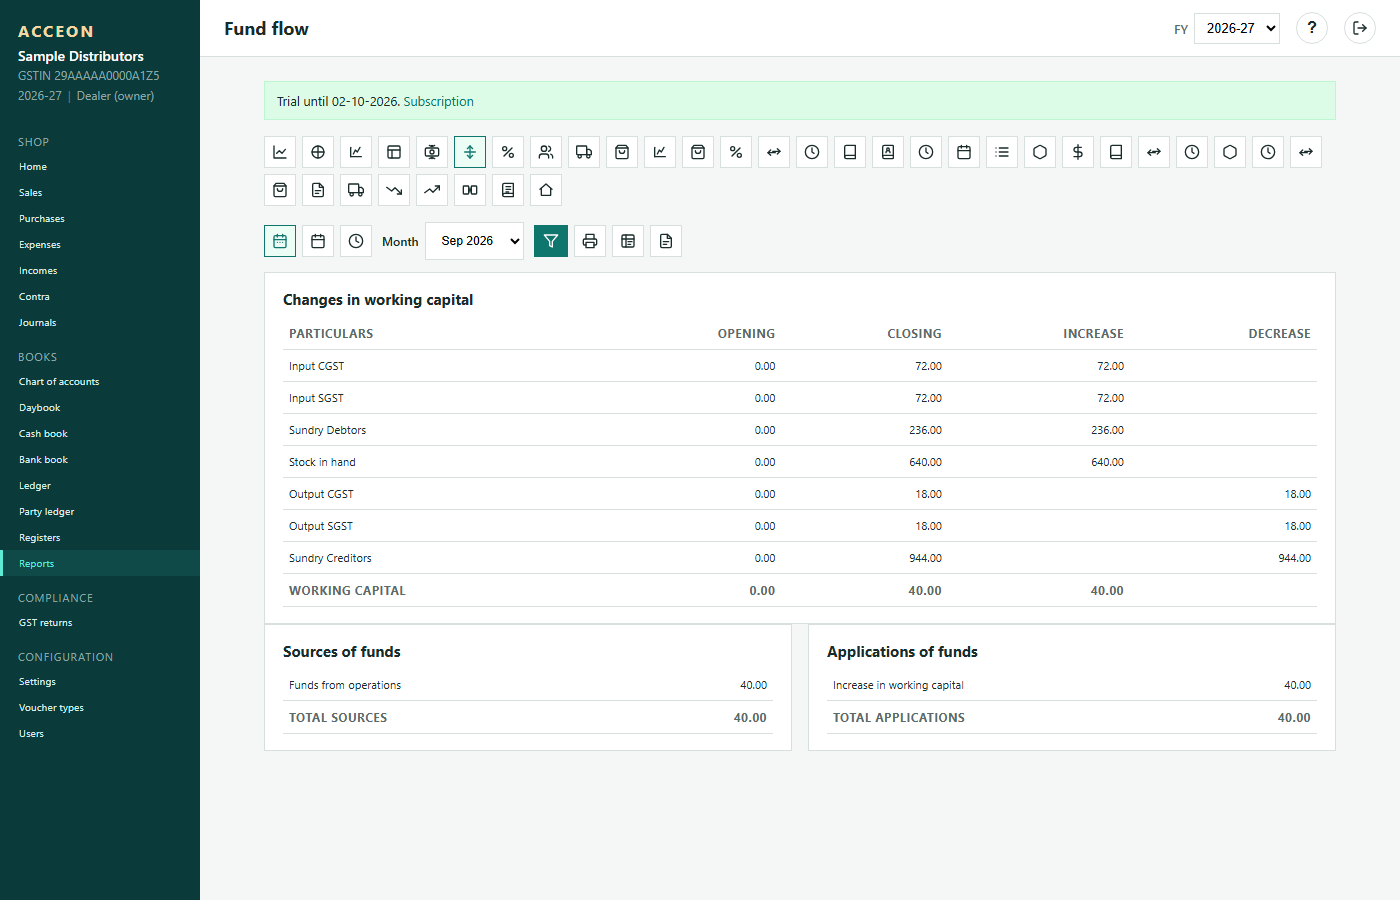This screenshot has height=900, width=1400.
Task: Click the teal filter funnel button
Action: (x=551, y=241)
